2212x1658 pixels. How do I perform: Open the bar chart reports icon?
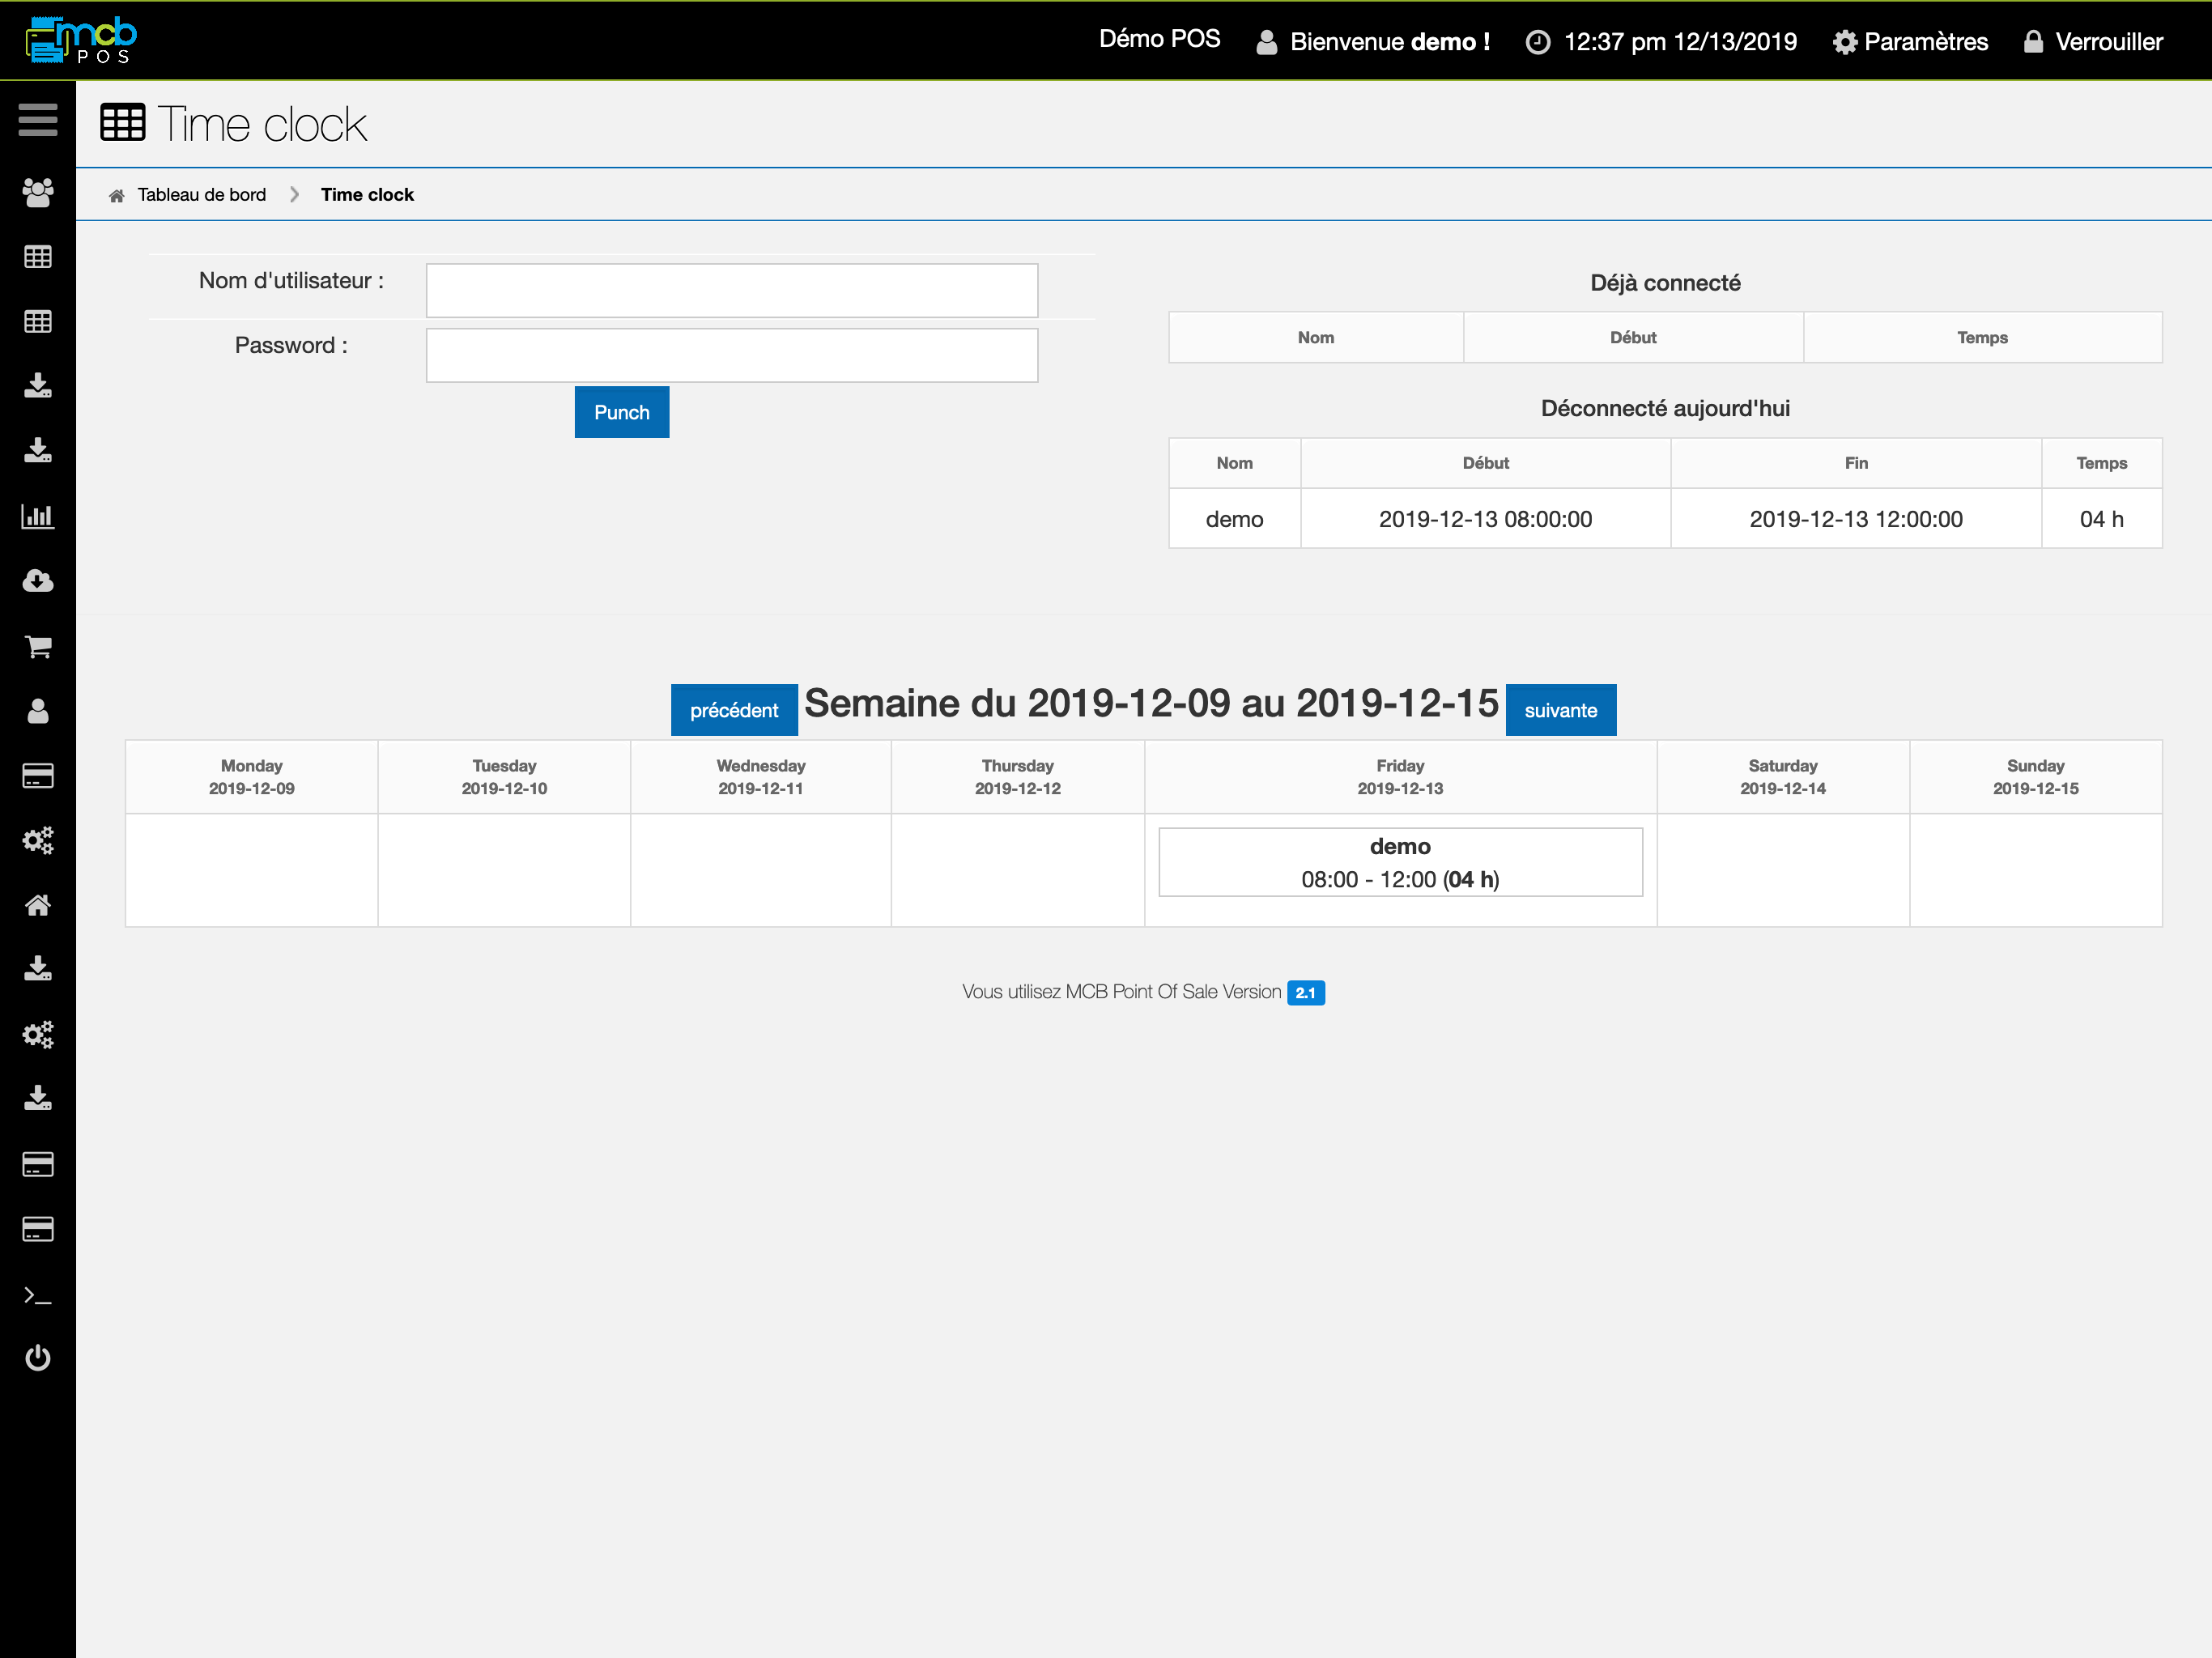pyautogui.click(x=38, y=516)
